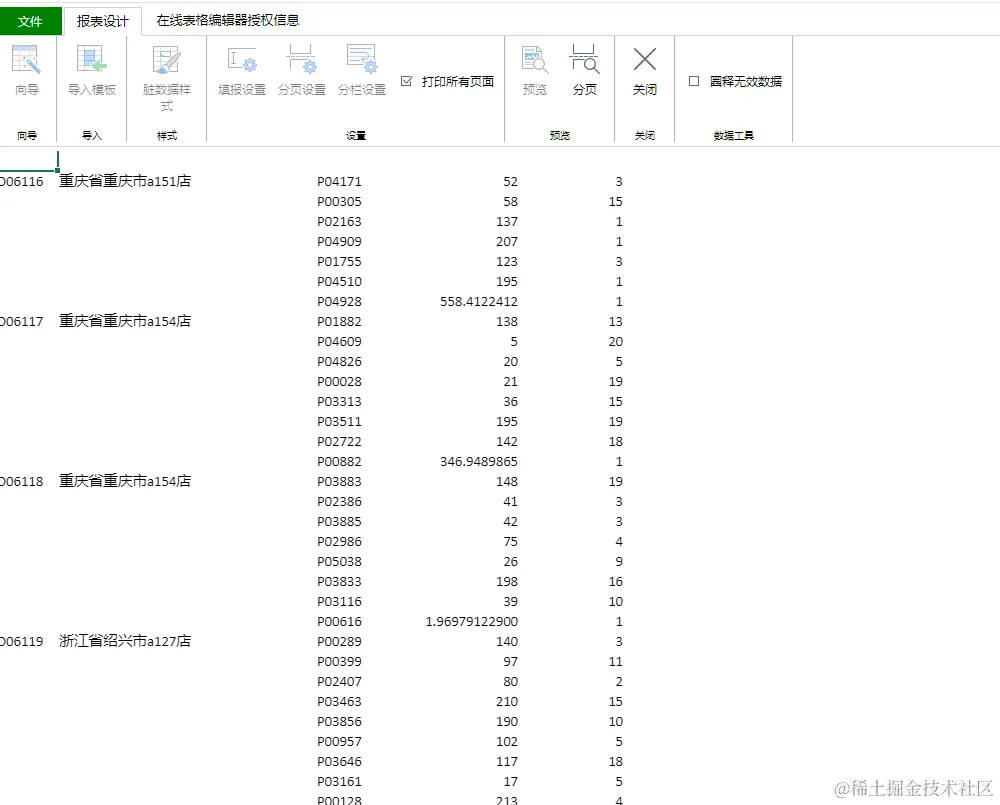Click the value 210 beside P03463
Screen dimensions: 1000x805
507,702
